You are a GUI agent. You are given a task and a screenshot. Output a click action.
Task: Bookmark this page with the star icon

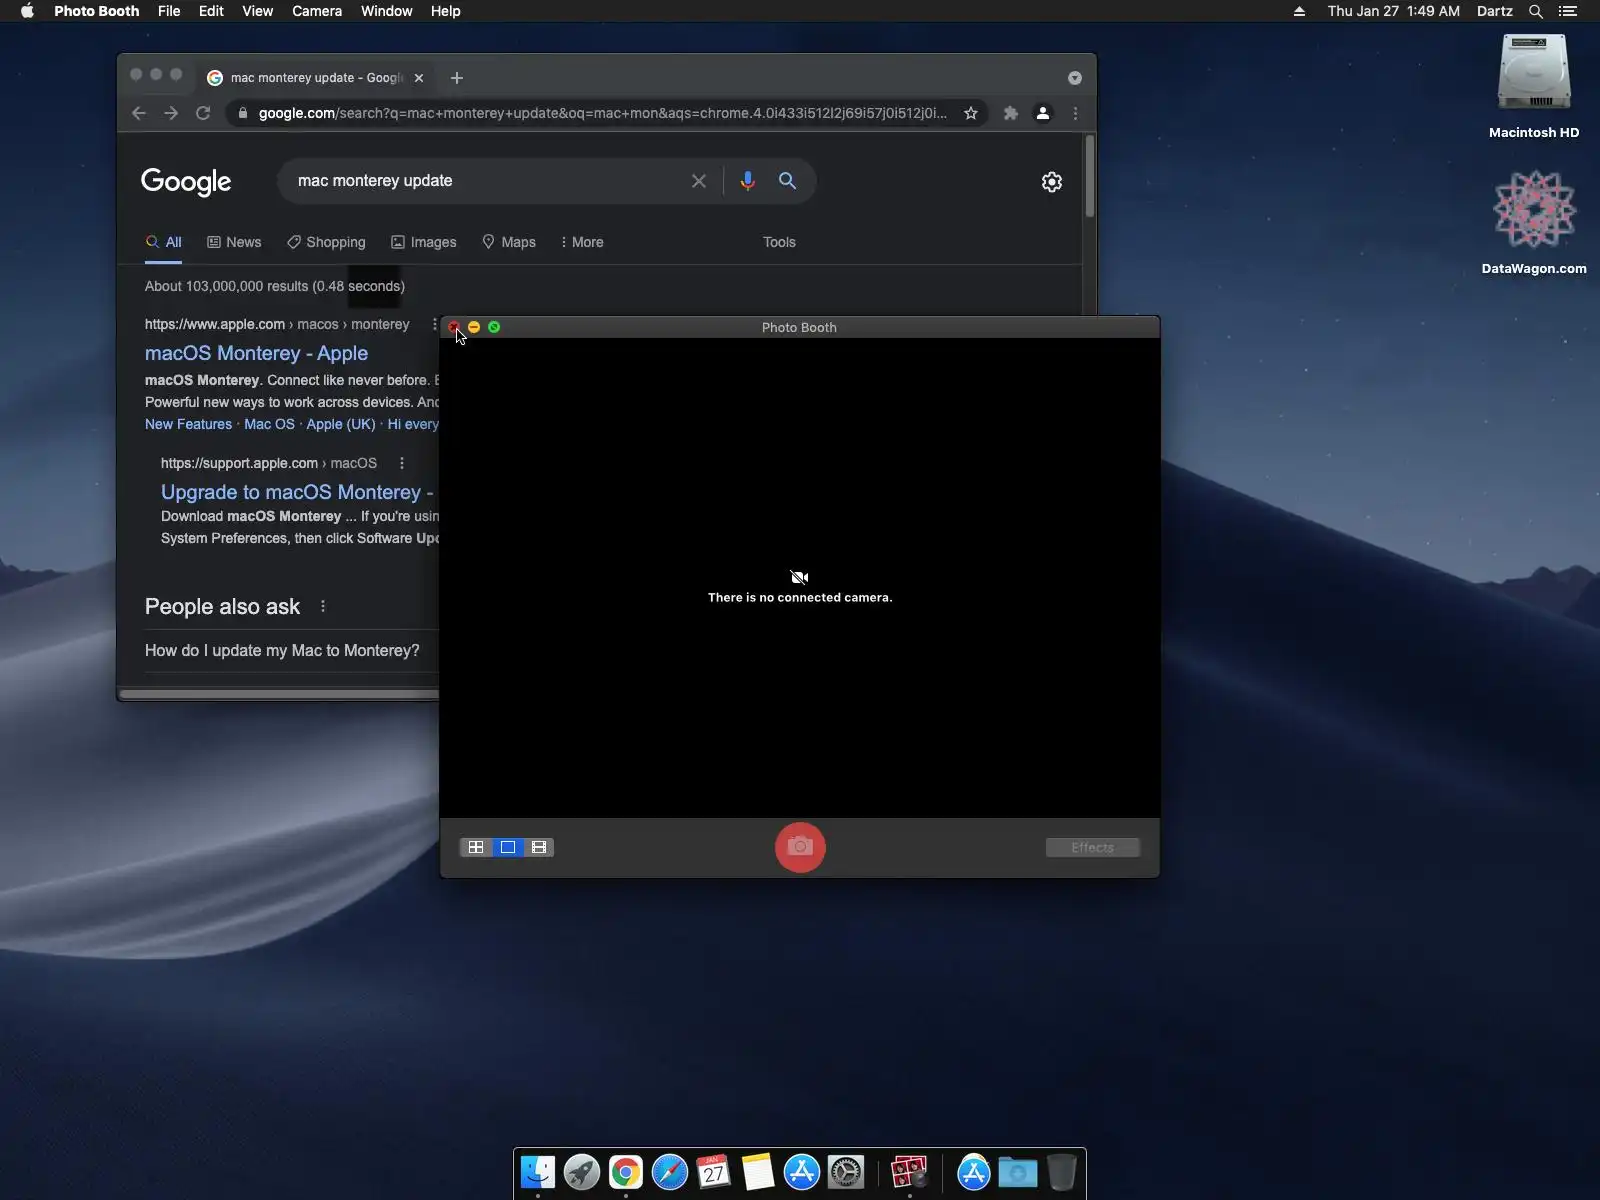(971, 113)
